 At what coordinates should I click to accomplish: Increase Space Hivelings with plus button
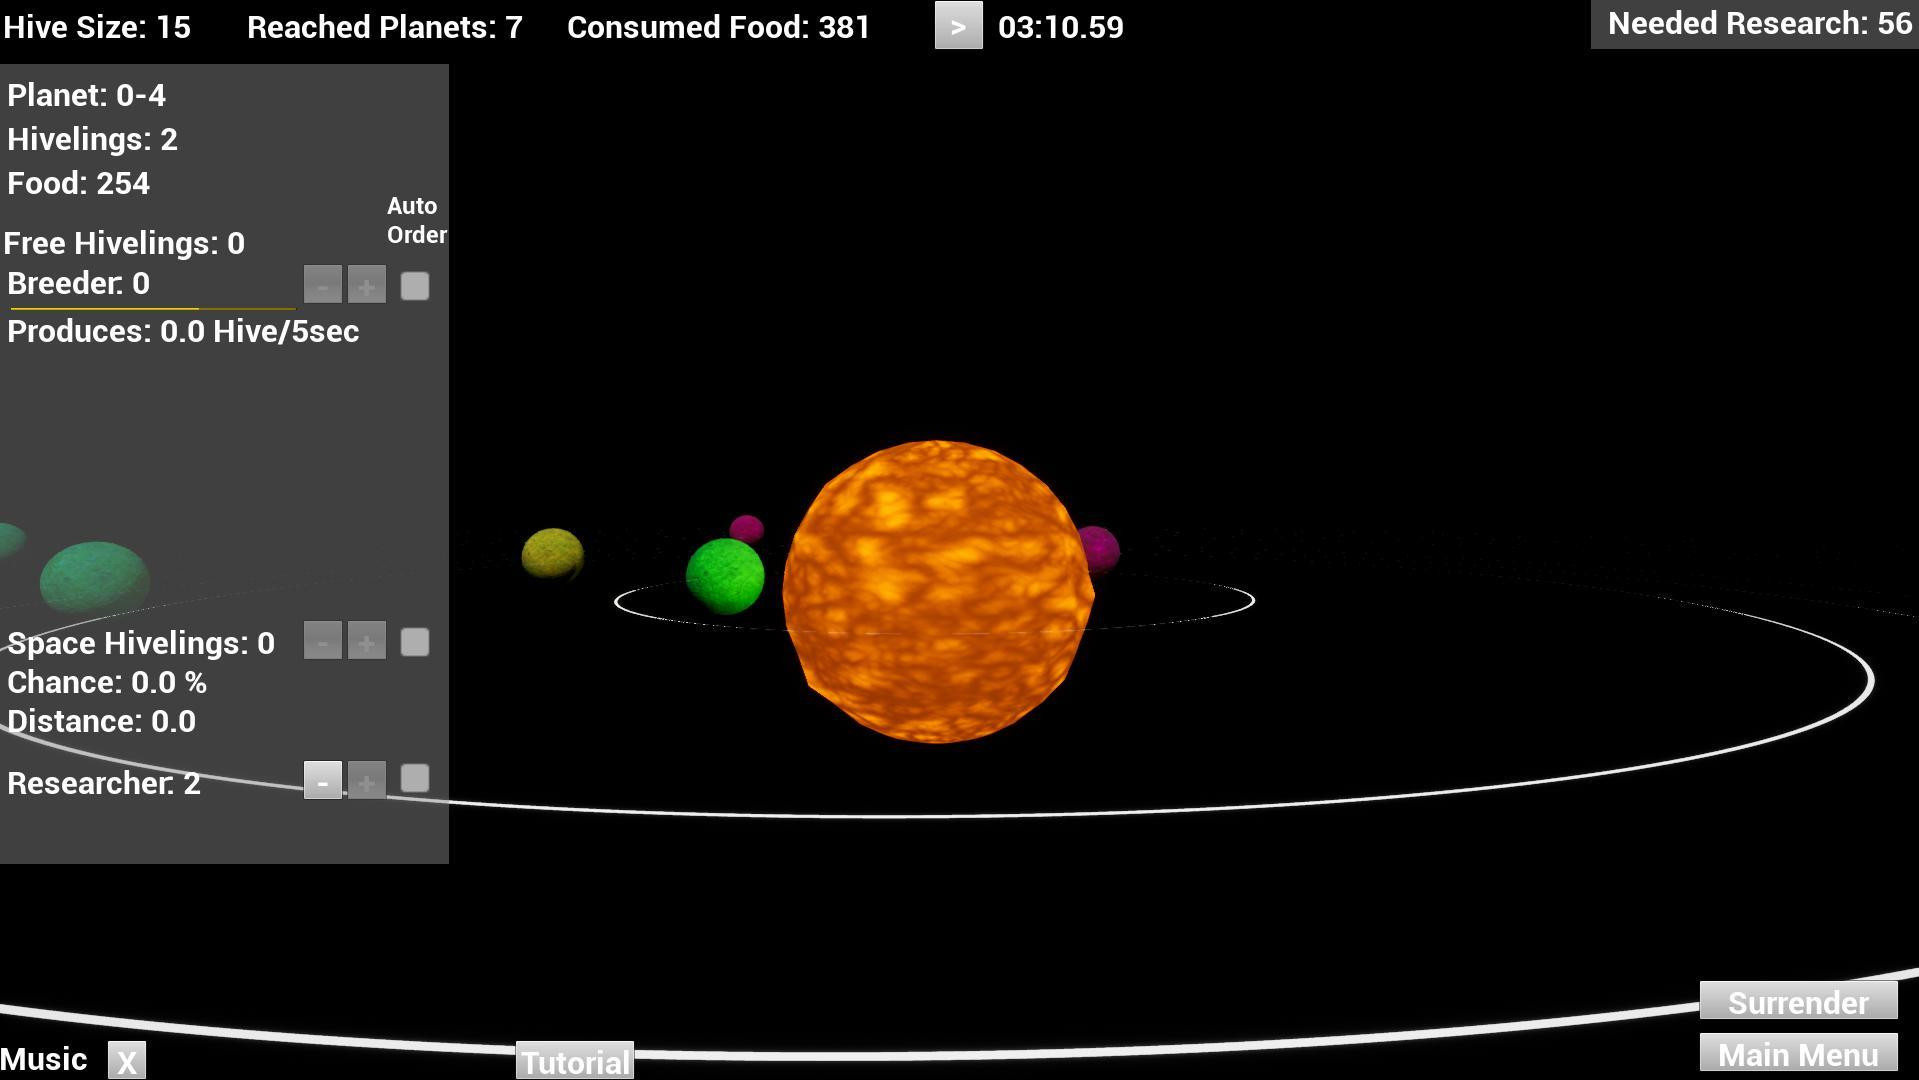coord(366,641)
